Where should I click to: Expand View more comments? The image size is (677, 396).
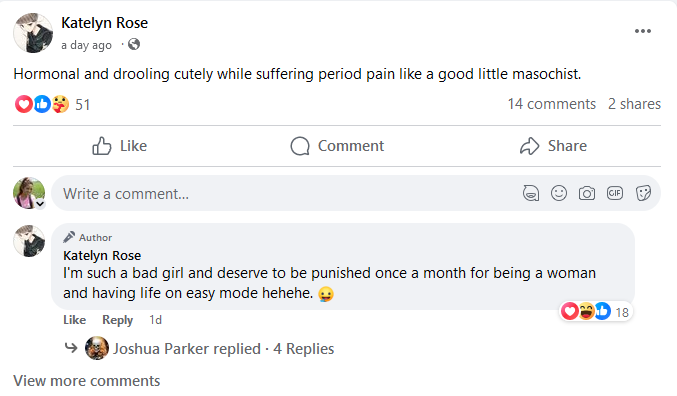click(x=86, y=381)
